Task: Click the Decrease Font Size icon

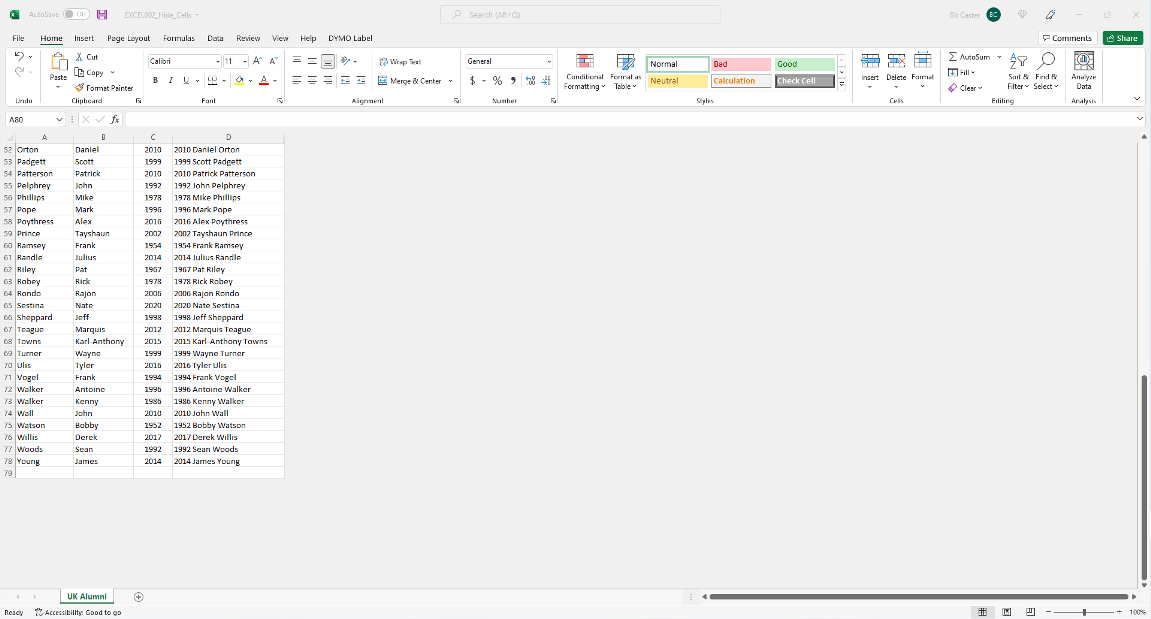Action: click(273, 61)
